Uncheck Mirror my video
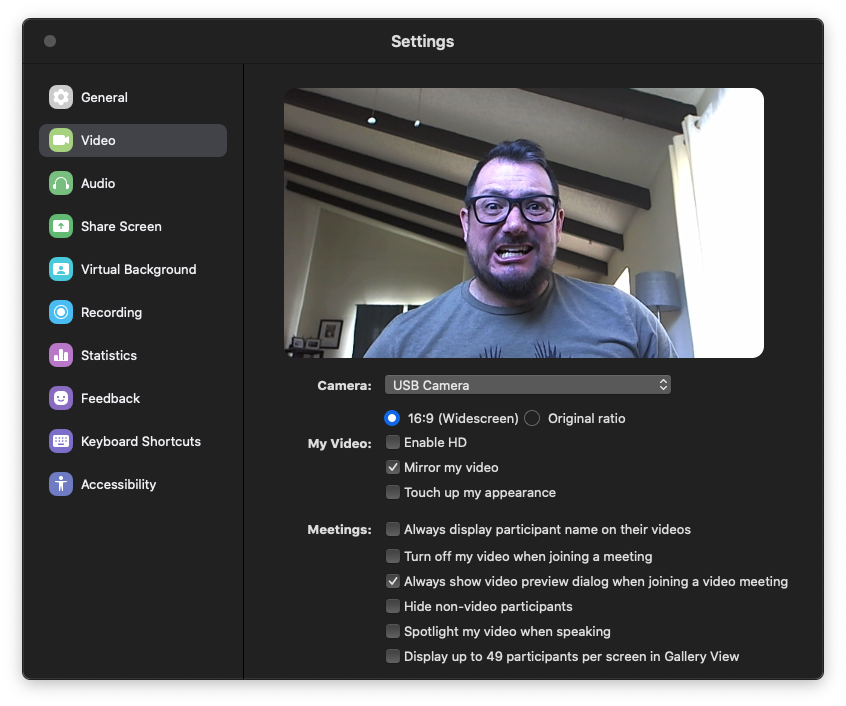This screenshot has height=706, width=846. pos(393,467)
